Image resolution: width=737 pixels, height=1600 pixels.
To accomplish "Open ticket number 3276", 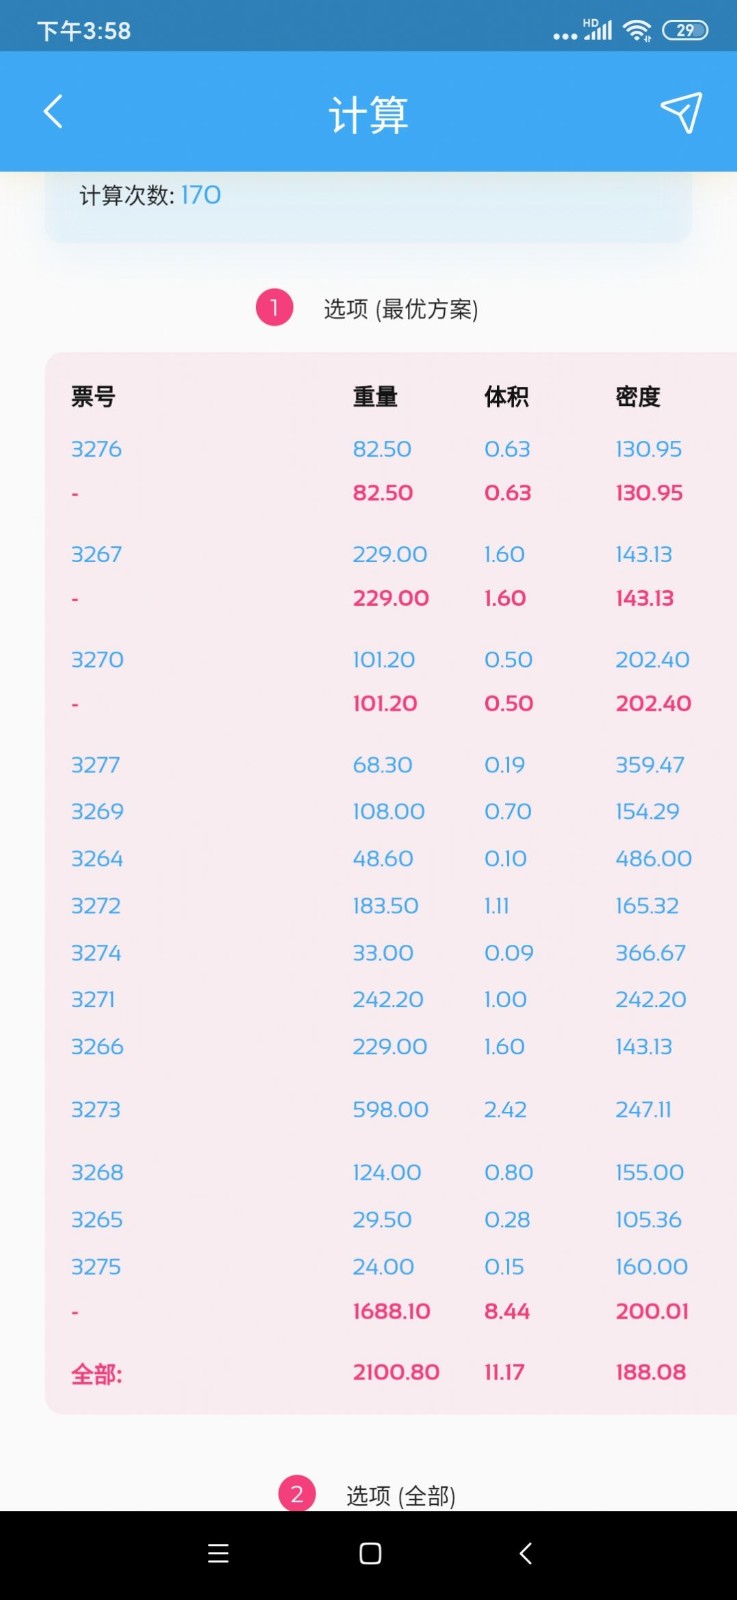I will pyautogui.click(x=96, y=449).
